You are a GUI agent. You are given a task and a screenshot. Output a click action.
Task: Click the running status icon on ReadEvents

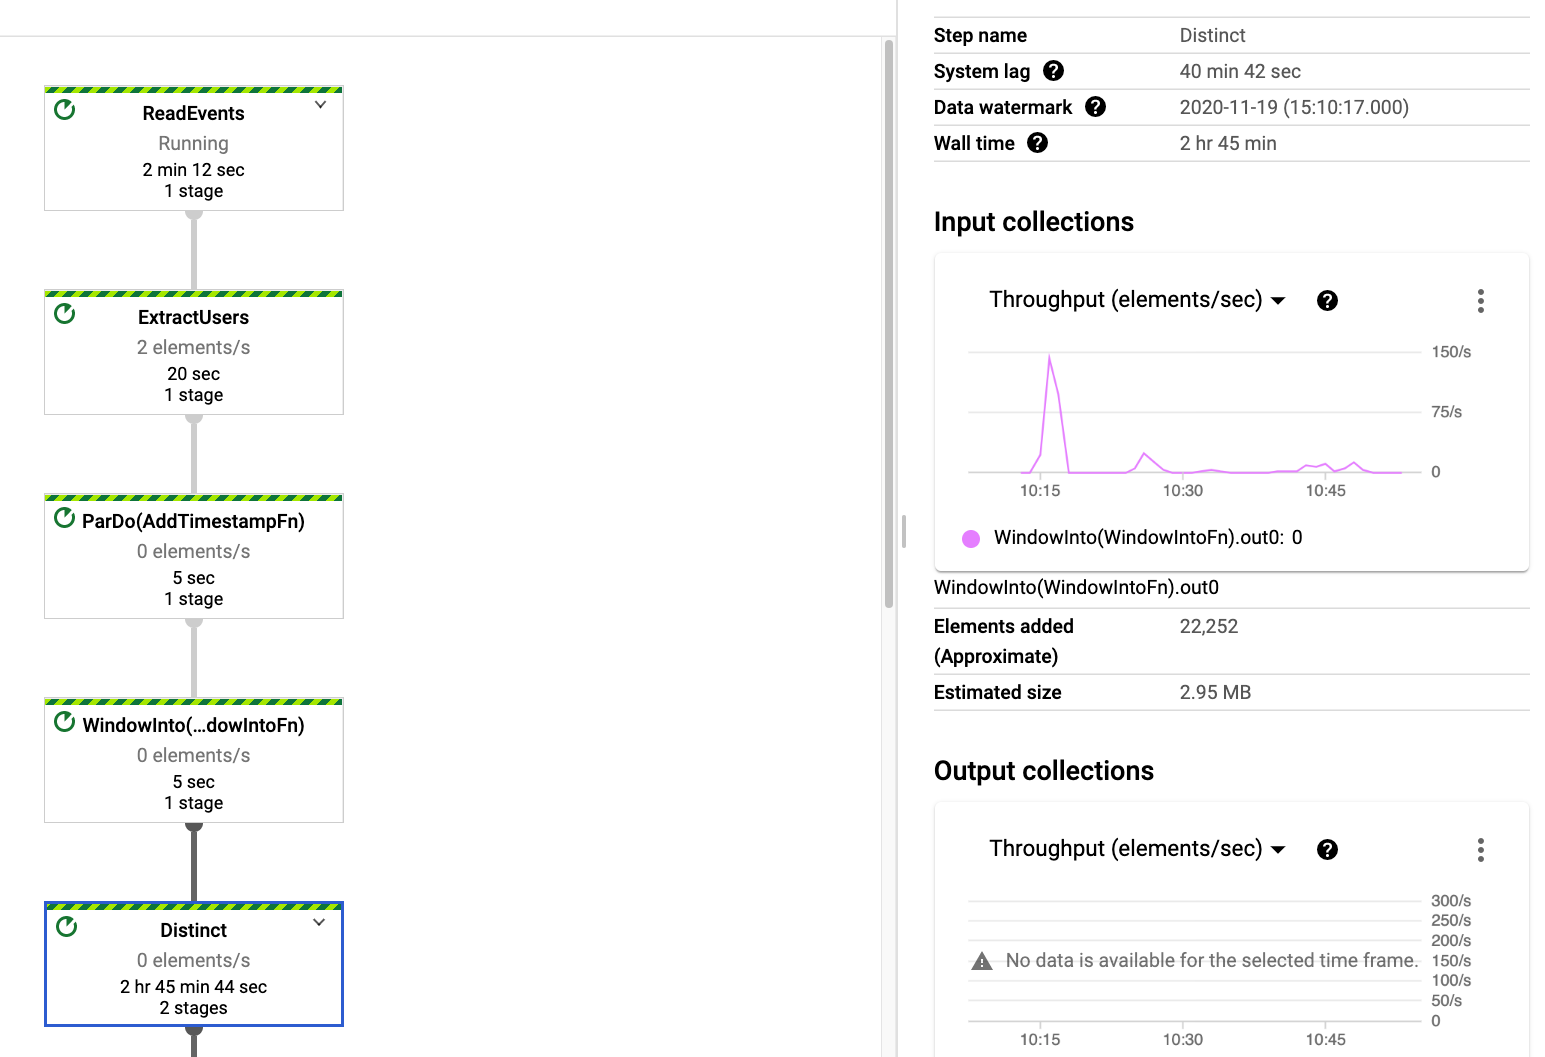65,110
